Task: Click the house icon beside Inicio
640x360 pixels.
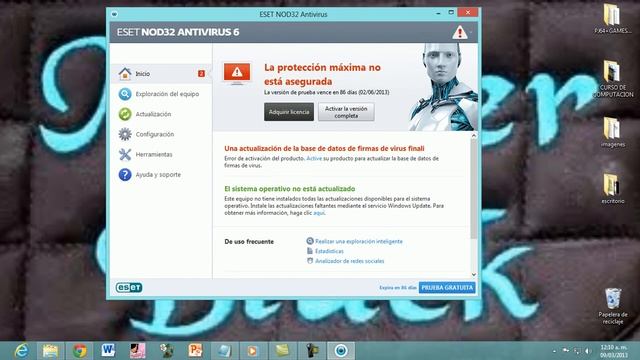Action: coord(125,73)
